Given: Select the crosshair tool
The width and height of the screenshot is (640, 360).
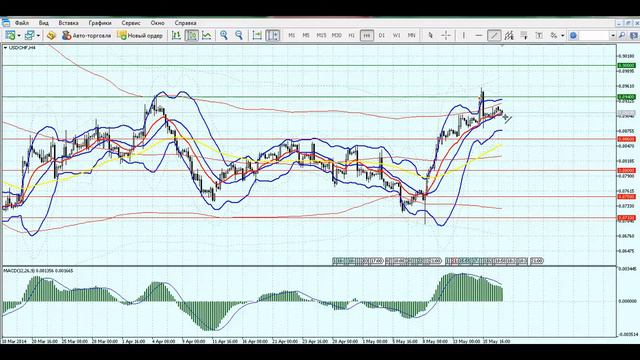Looking at the screenshot, I should (446, 36).
